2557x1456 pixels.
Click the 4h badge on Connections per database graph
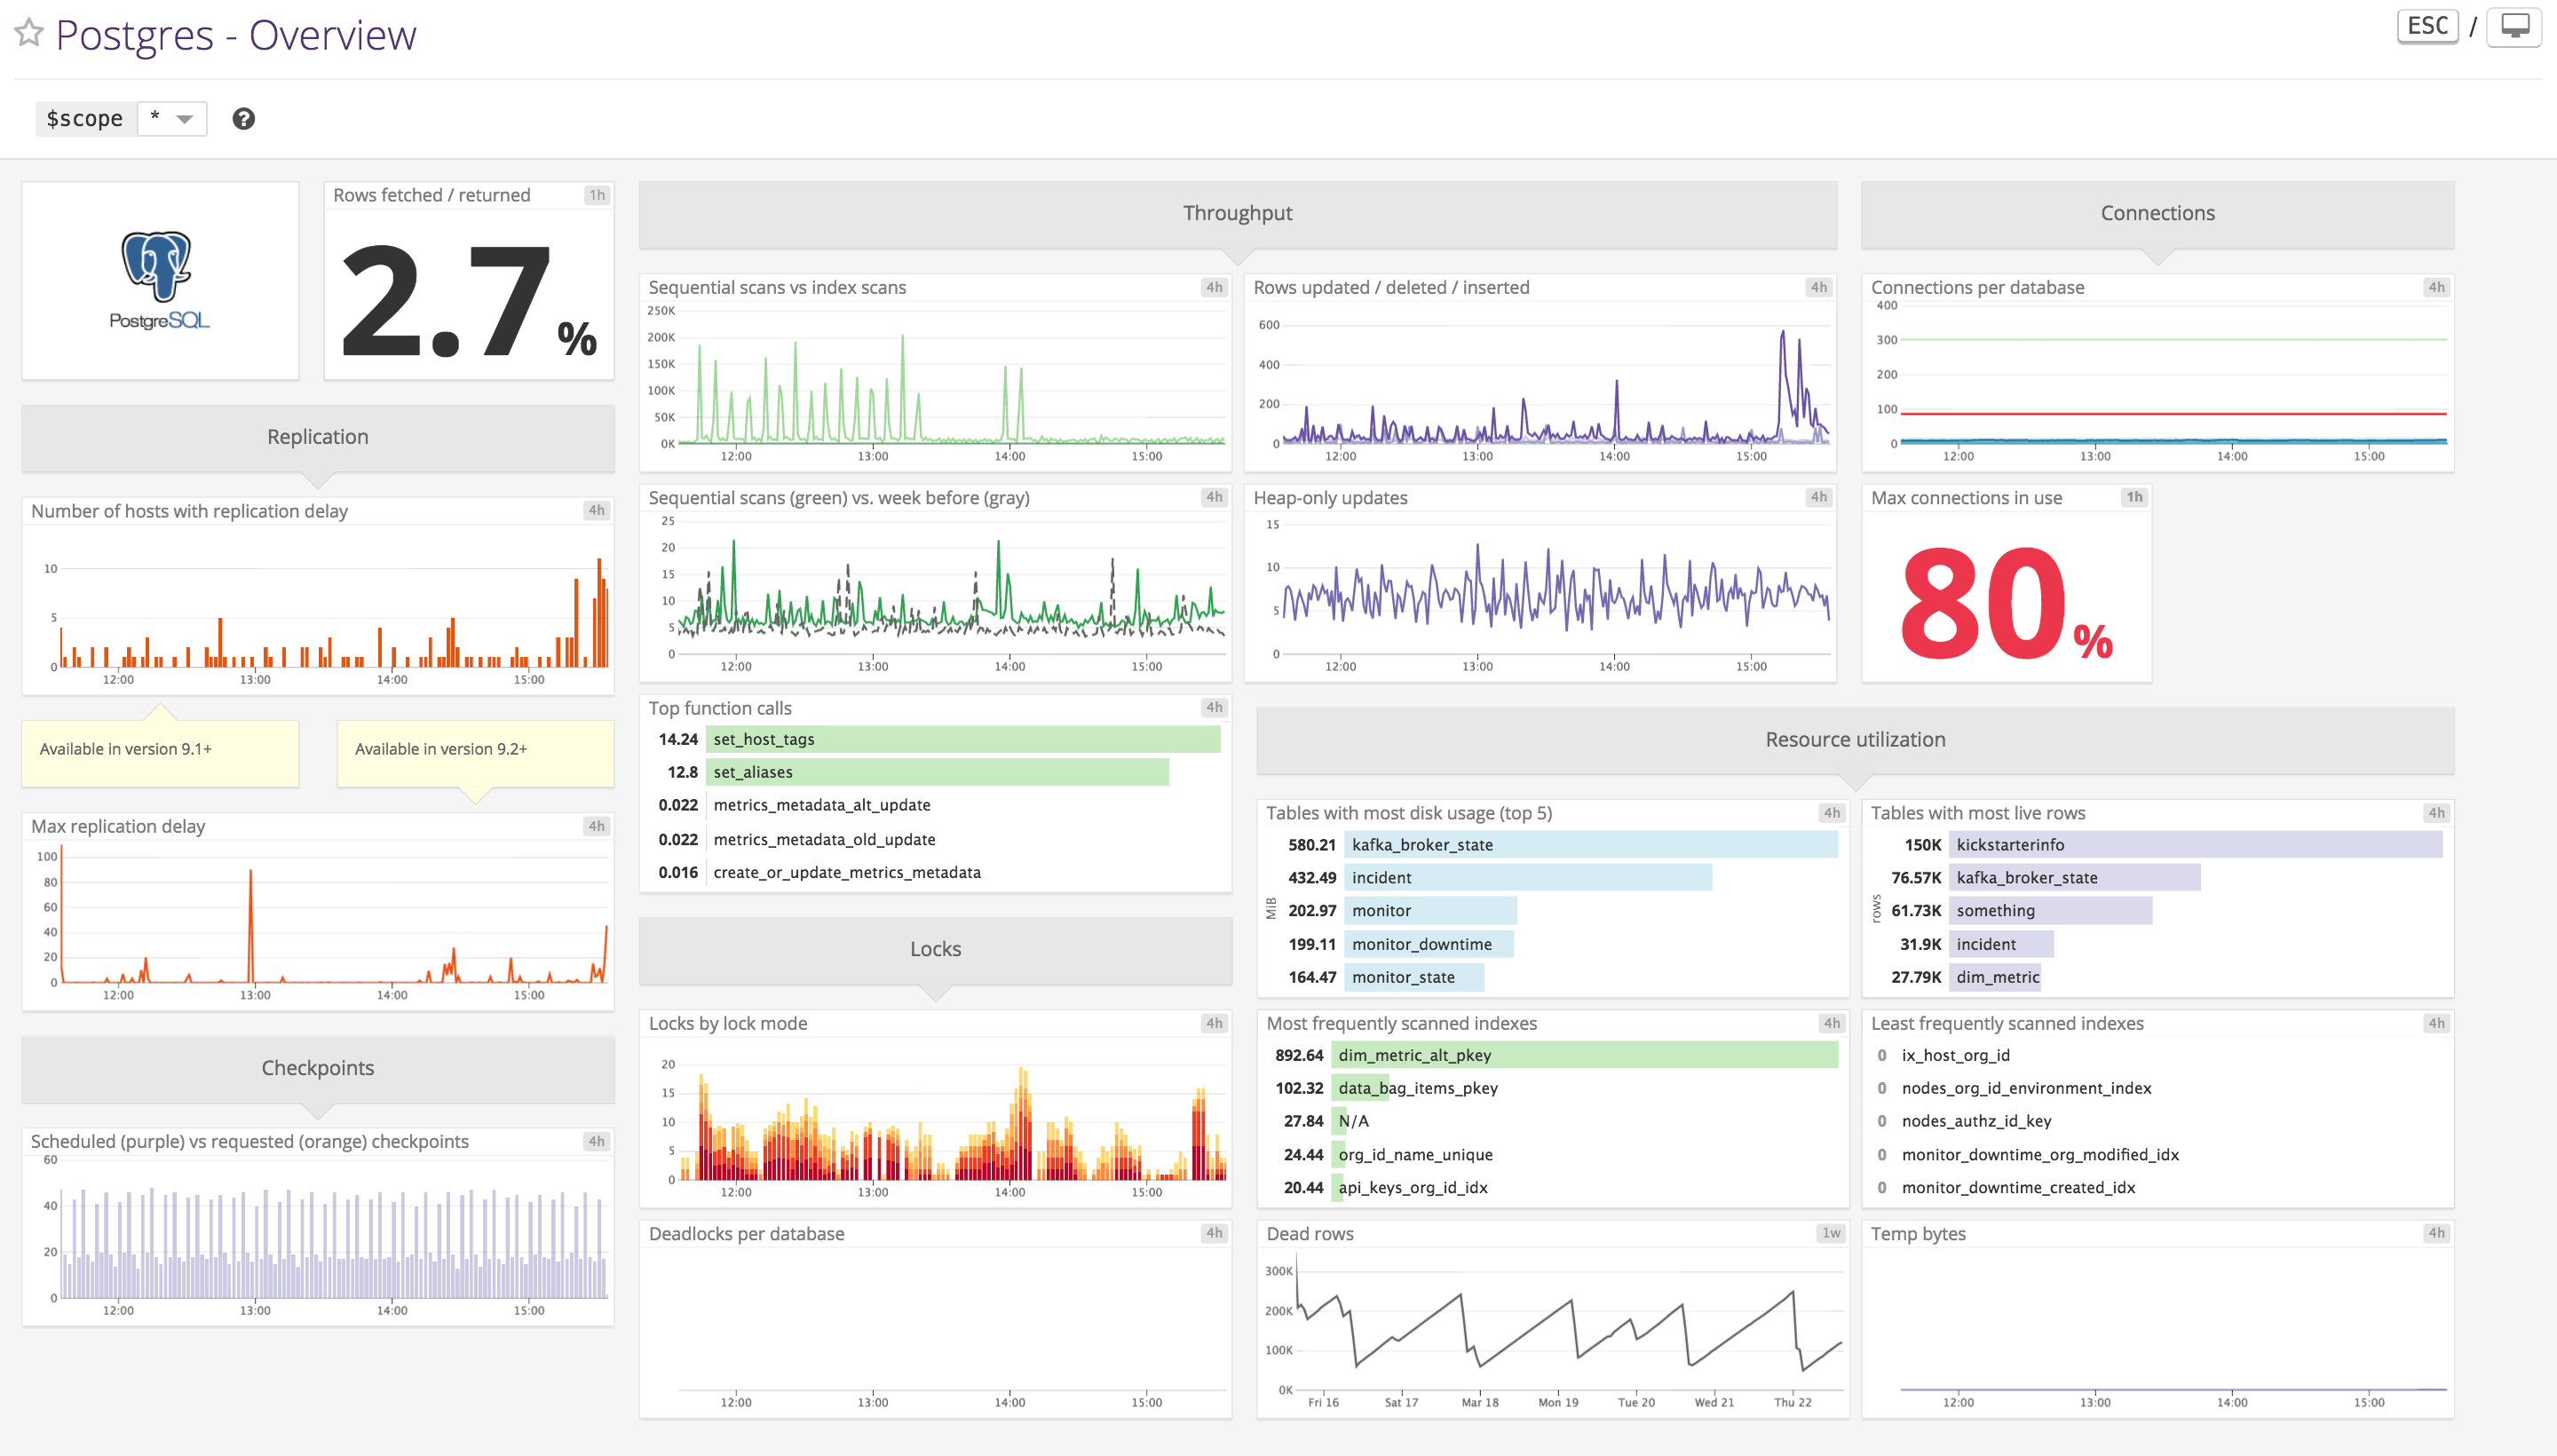[x=2437, y=287]
